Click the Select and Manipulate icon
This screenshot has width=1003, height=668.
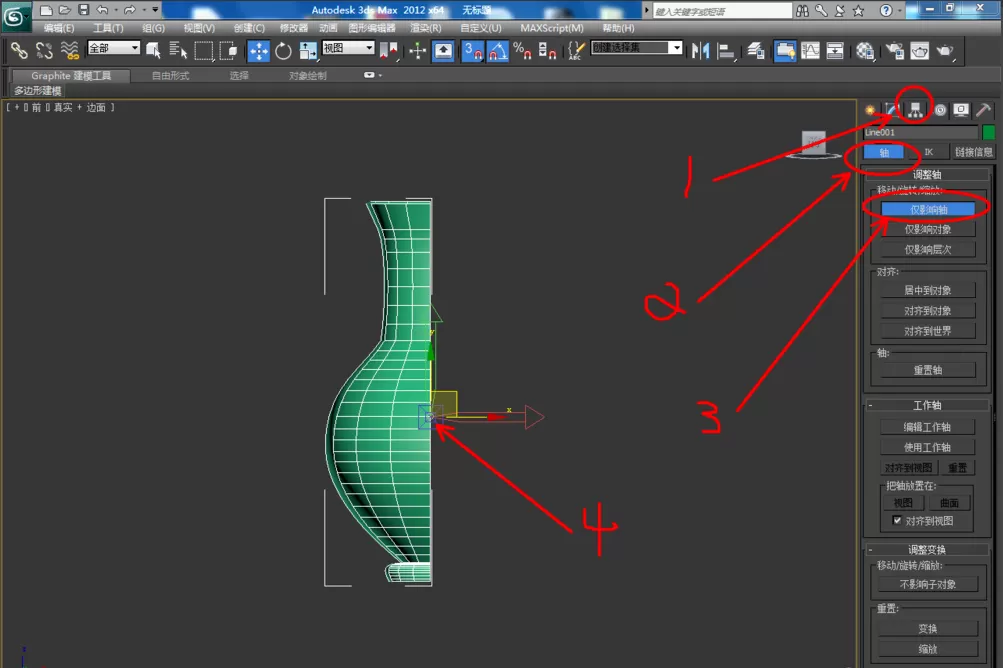click(418, 51)
